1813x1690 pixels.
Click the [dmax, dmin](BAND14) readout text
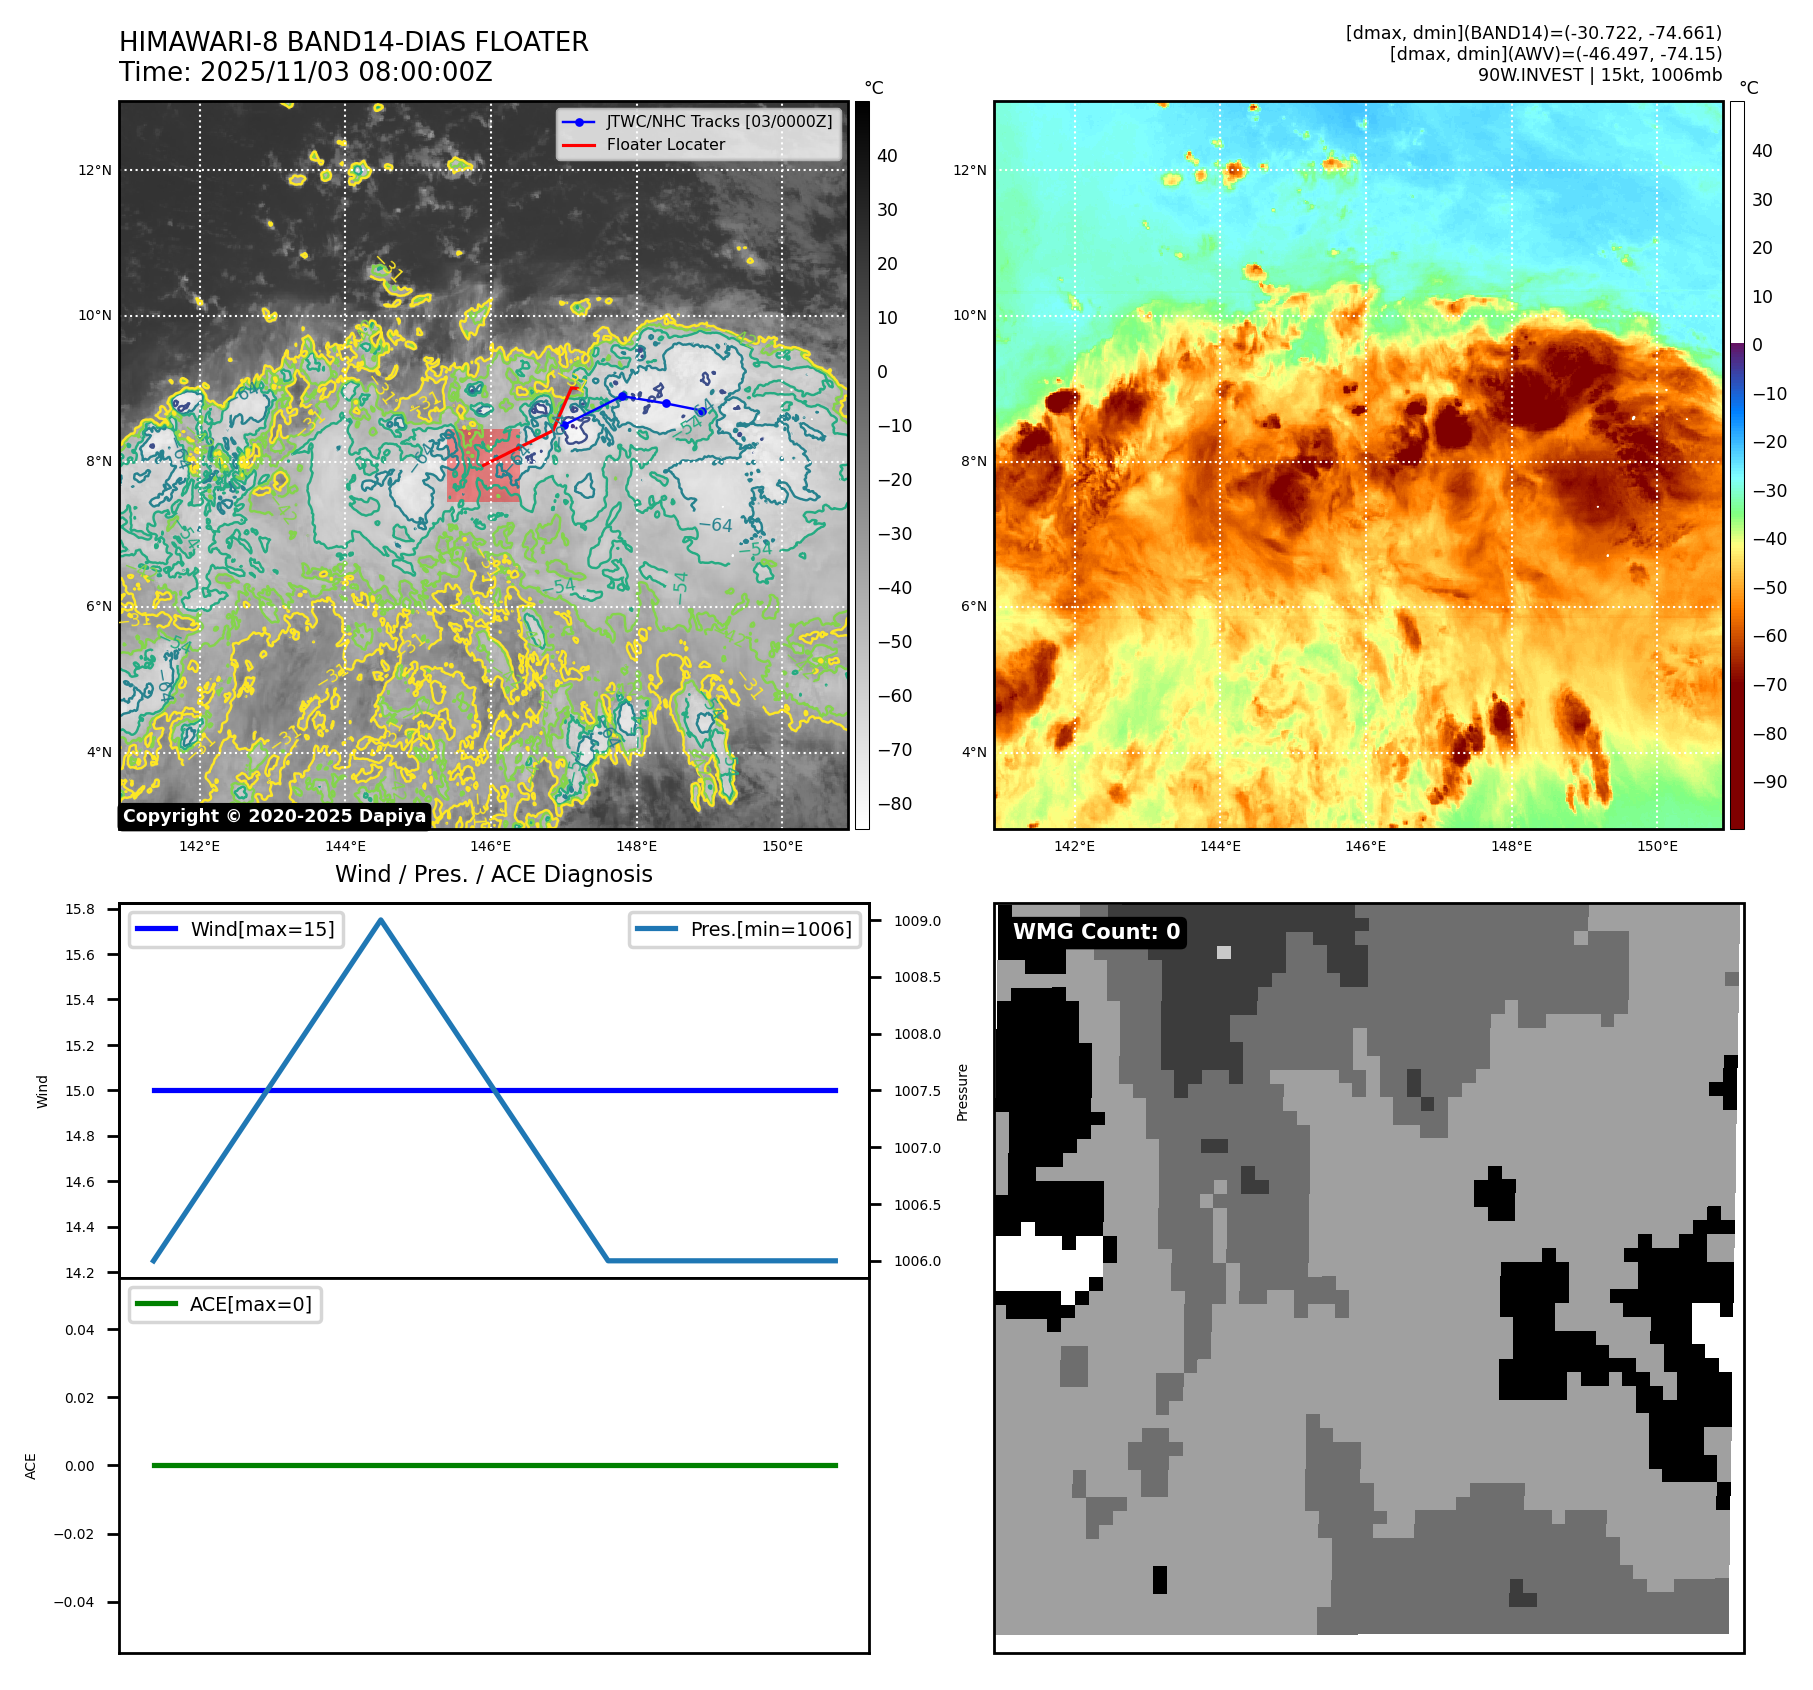[1533, 33]
